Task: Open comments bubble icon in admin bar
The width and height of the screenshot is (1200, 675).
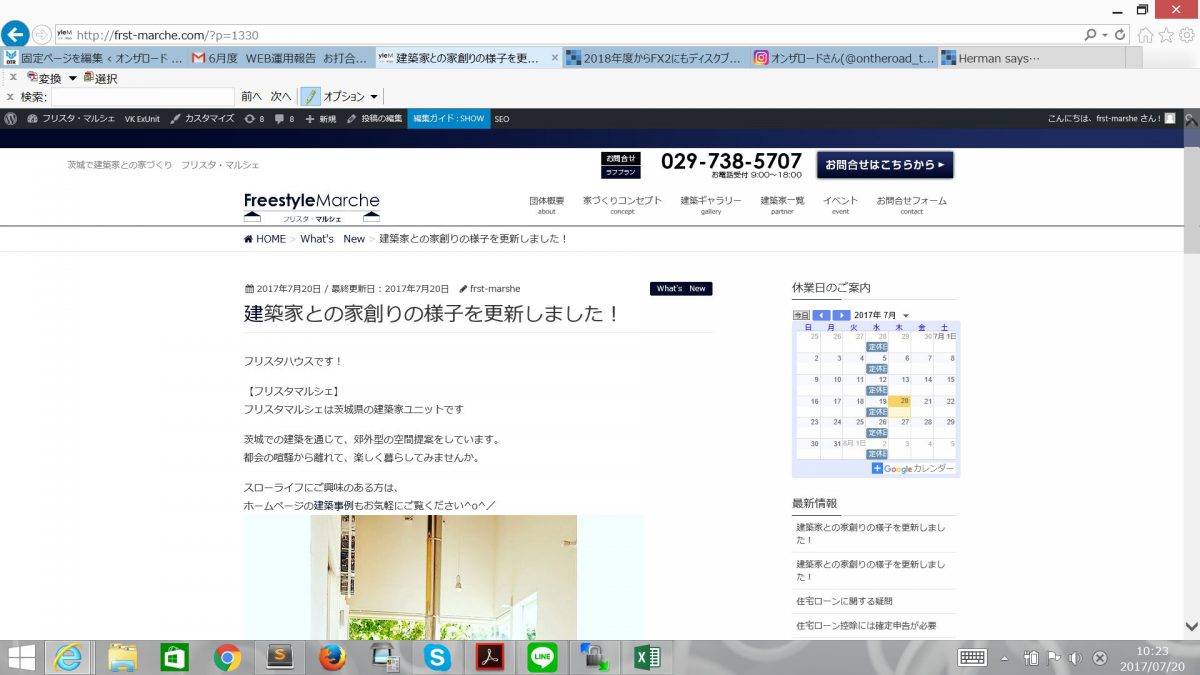Action: point(284,118)
